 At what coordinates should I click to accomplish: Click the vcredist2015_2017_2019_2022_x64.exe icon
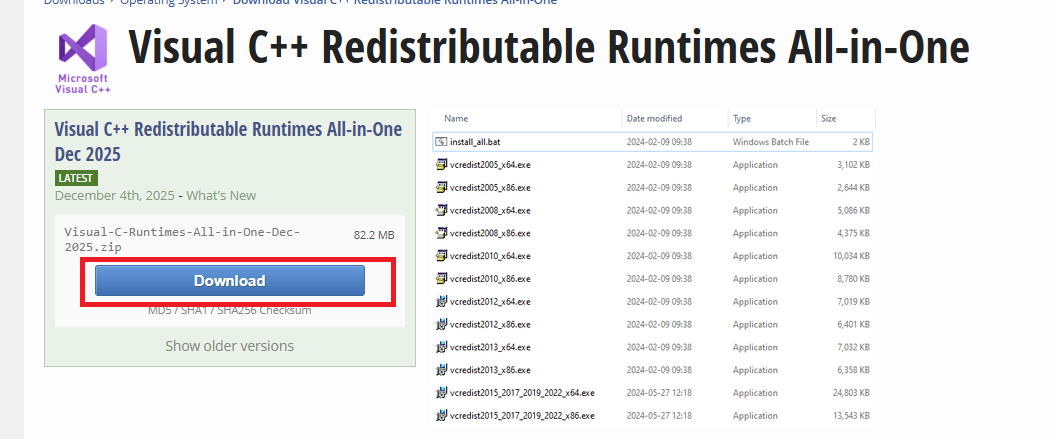tap(441, 392)
